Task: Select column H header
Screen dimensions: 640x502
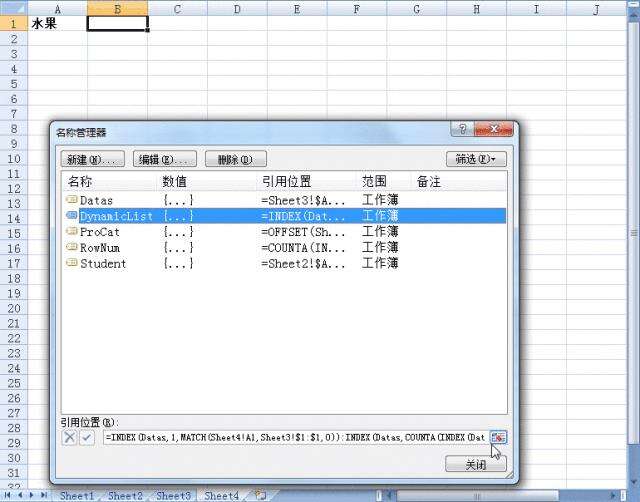Action: (476, 8)
